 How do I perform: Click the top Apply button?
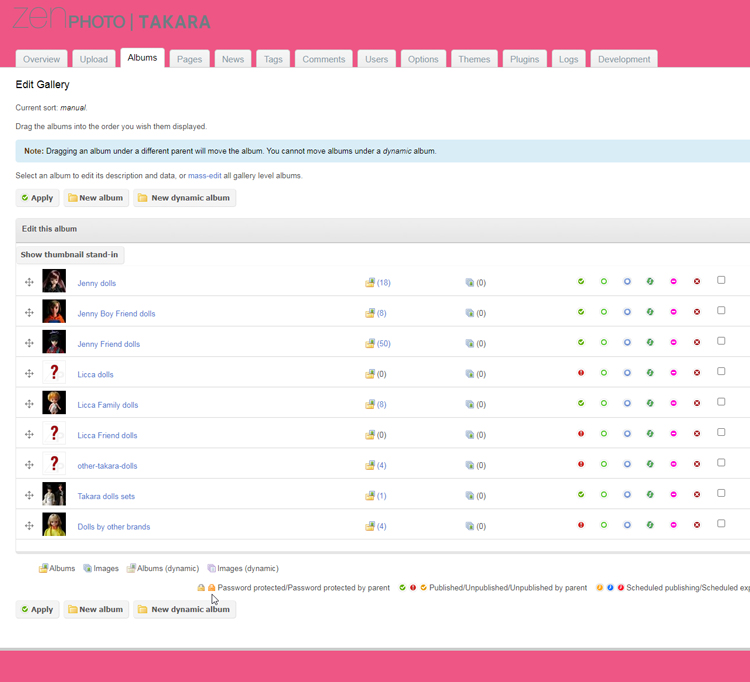coord(37,198)
